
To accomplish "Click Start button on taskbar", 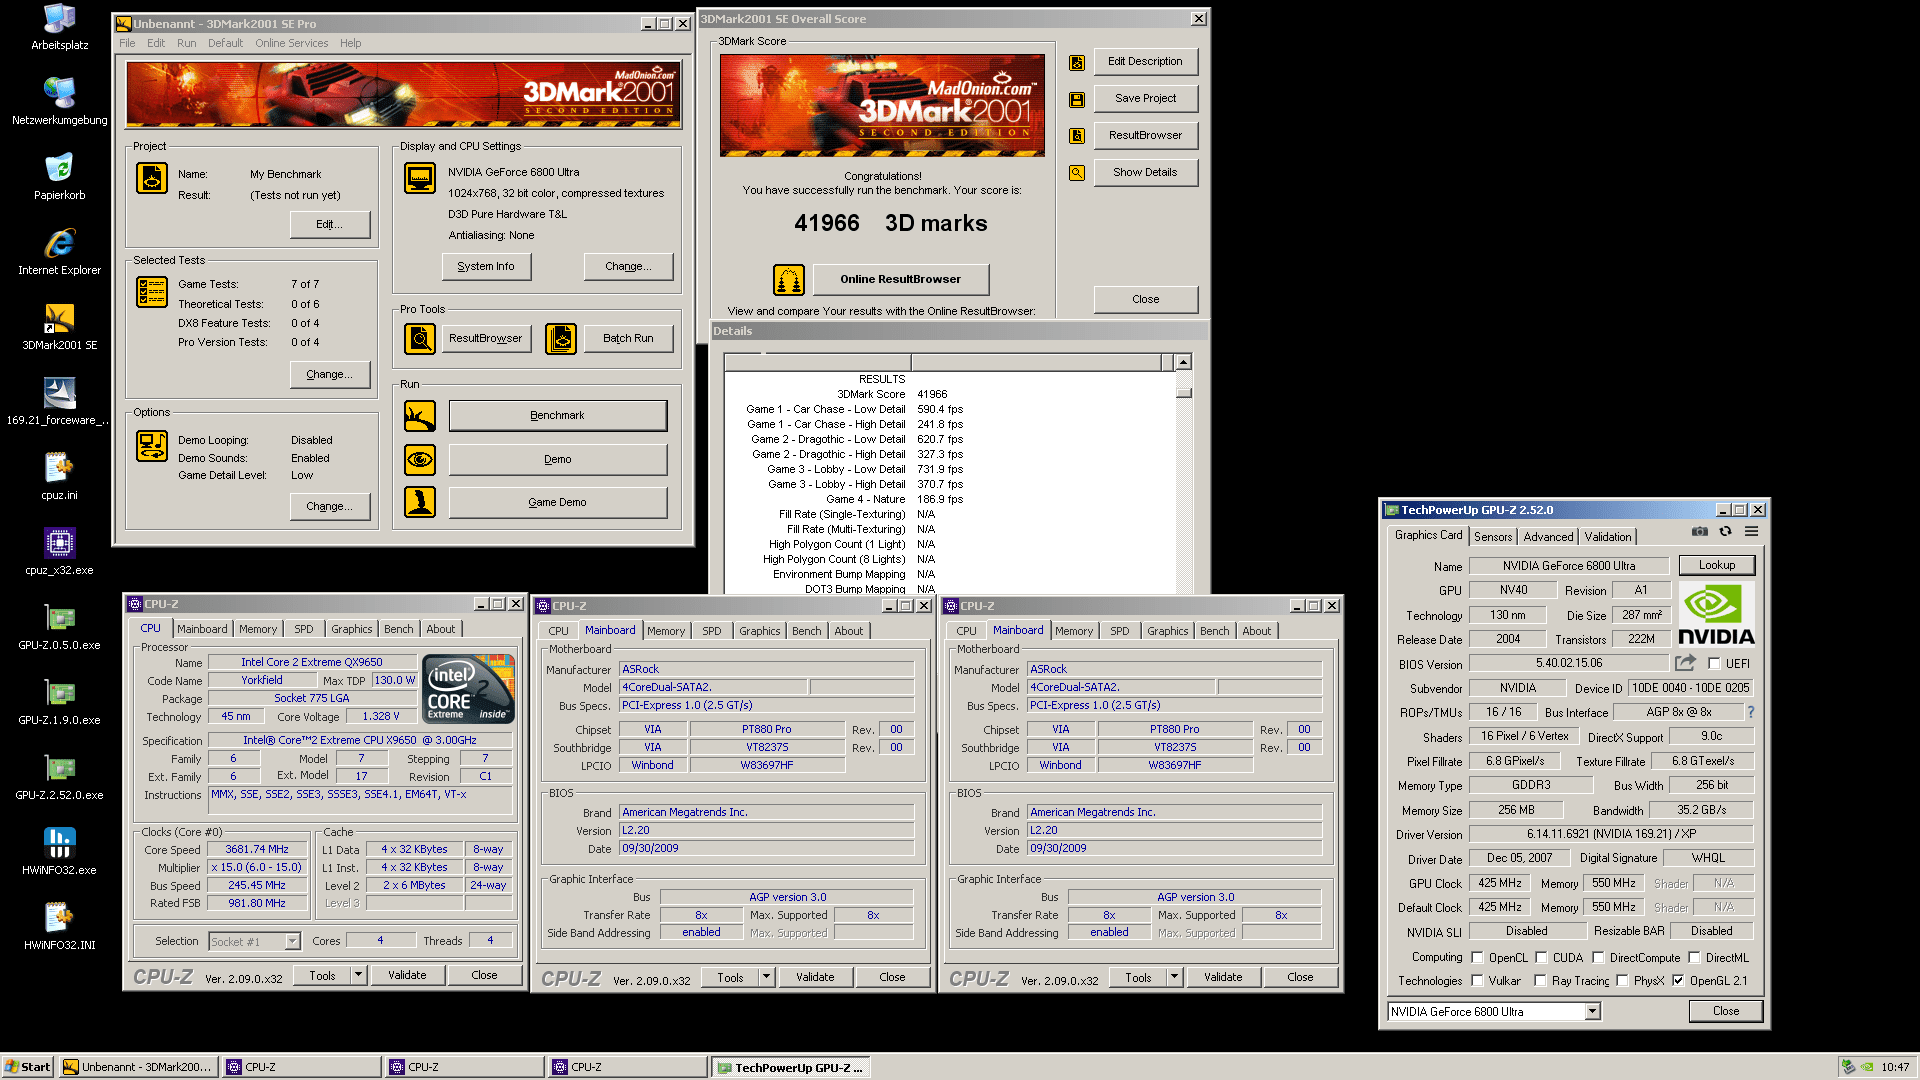I will tap(27, 1067).
